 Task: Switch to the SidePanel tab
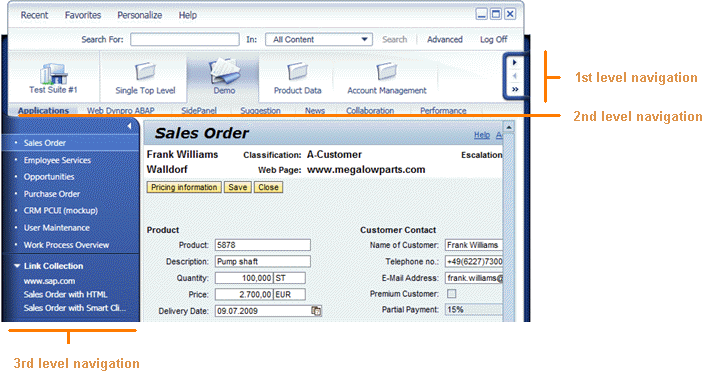199,110
